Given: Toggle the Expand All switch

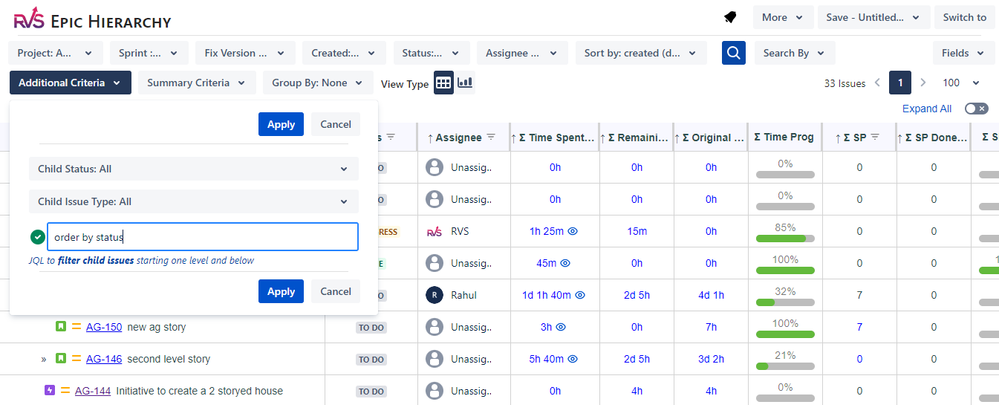Looking at the screenshot, I should pos(976,109).
